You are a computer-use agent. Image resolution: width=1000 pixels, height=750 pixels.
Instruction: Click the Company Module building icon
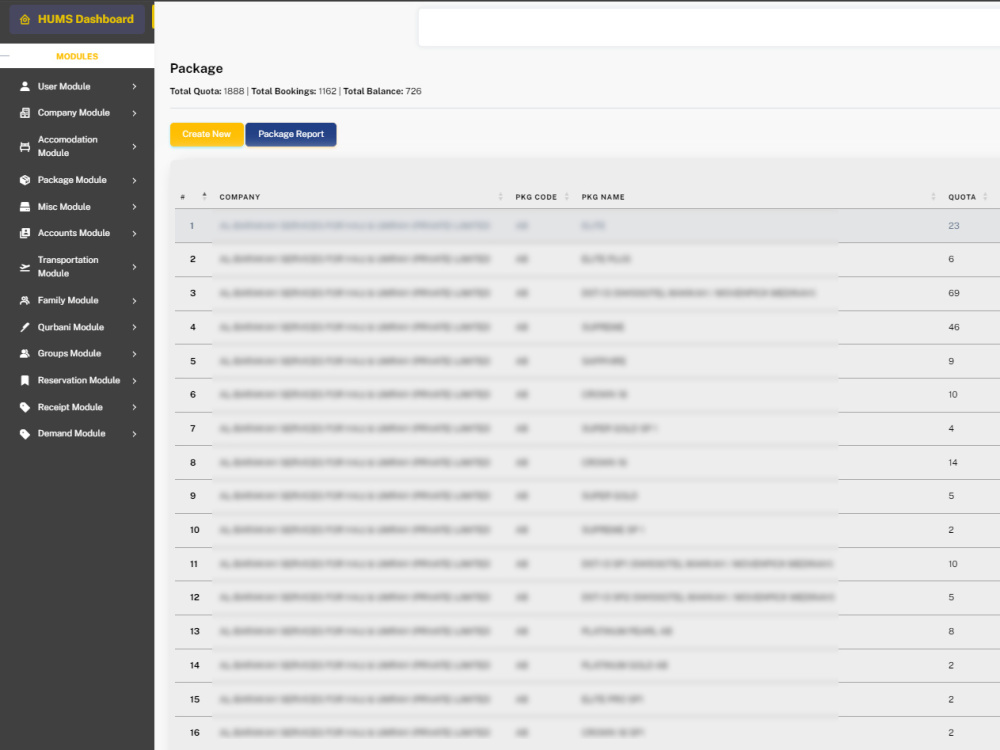coord(25,113)
